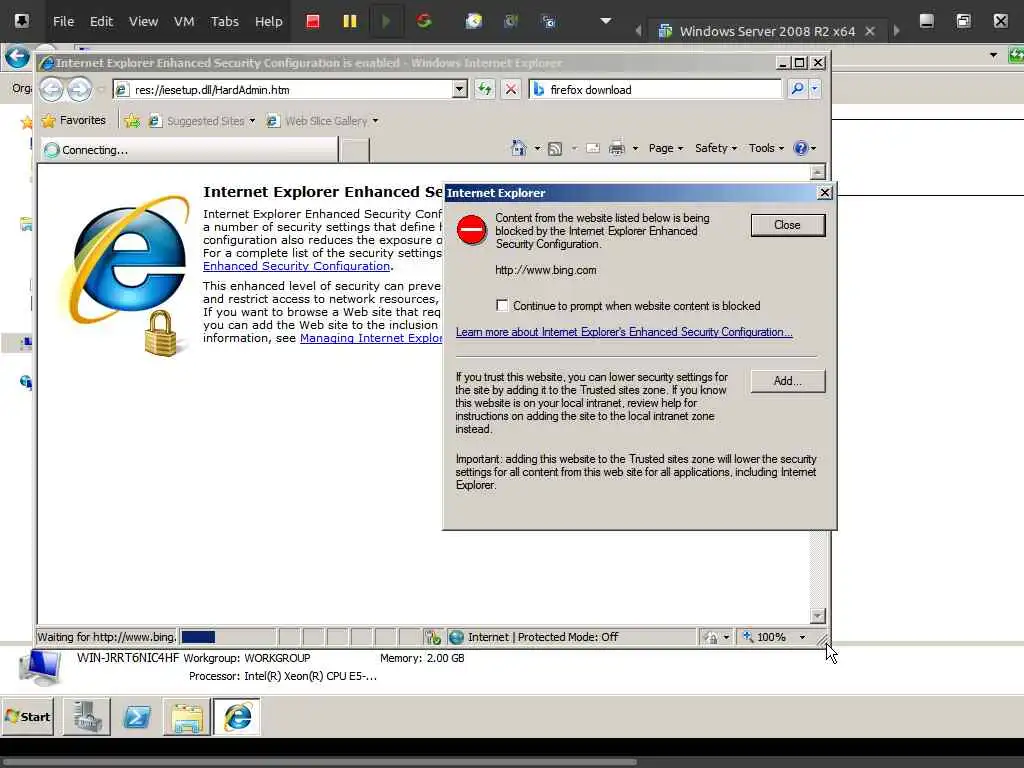
Task: Toggle Continue to prompt when content blocked
Action: [x=502, y=306]
